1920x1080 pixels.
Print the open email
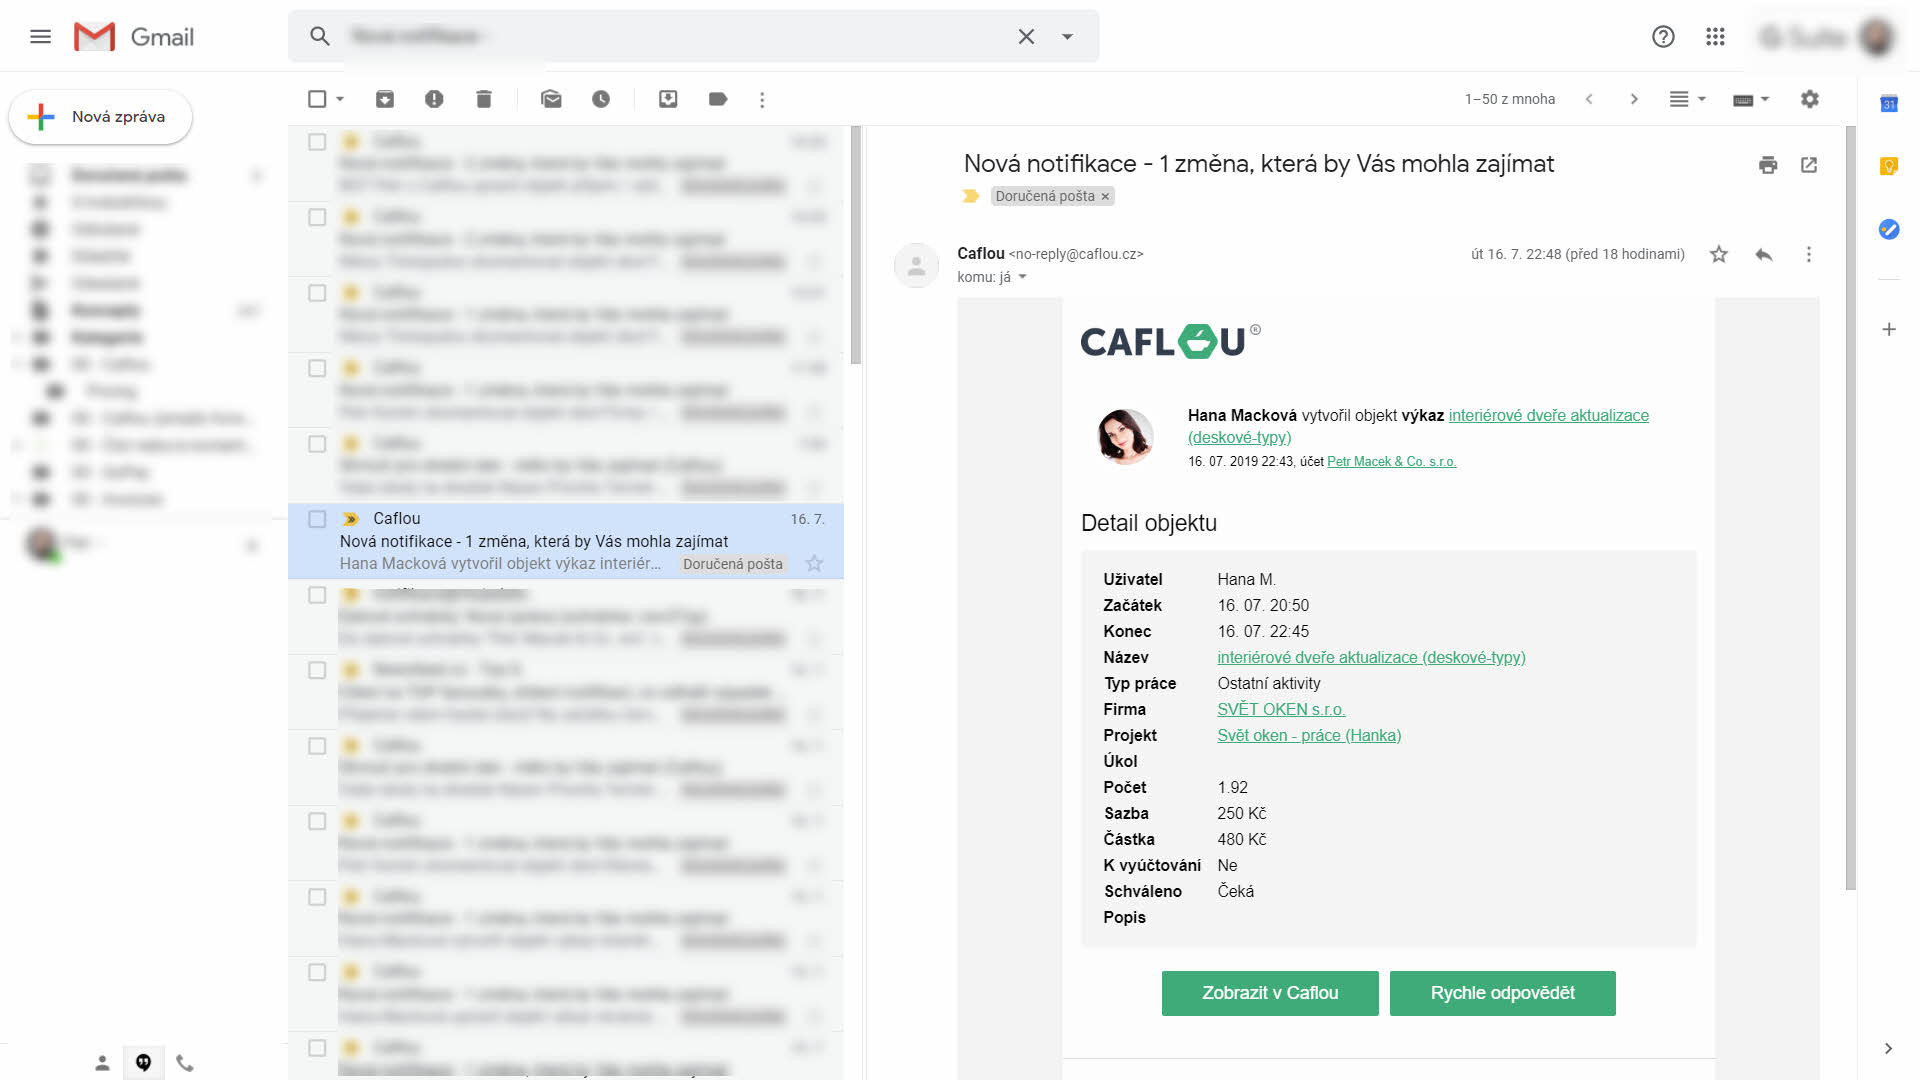pyautogui.click(x=1768, y=165)
